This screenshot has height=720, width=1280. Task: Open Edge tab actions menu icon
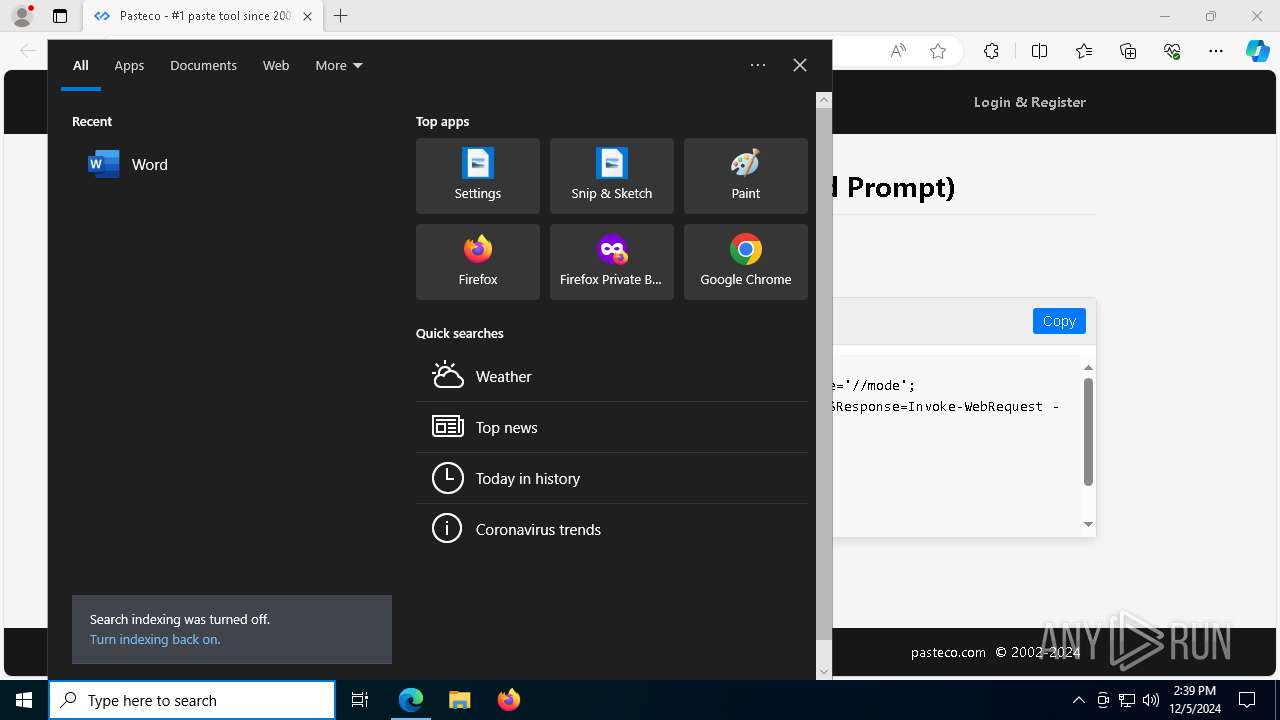[x=60, y=16]
